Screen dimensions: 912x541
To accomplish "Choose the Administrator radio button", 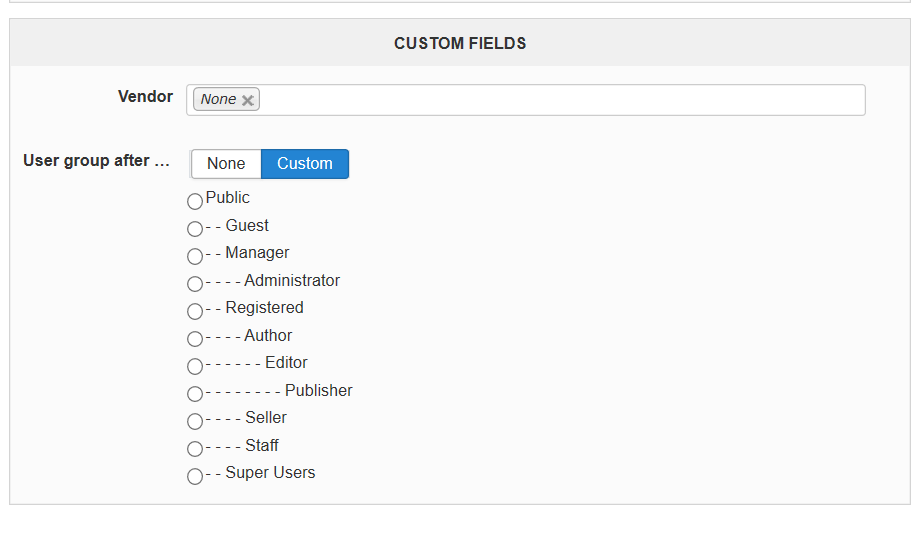I will (195, 284).
